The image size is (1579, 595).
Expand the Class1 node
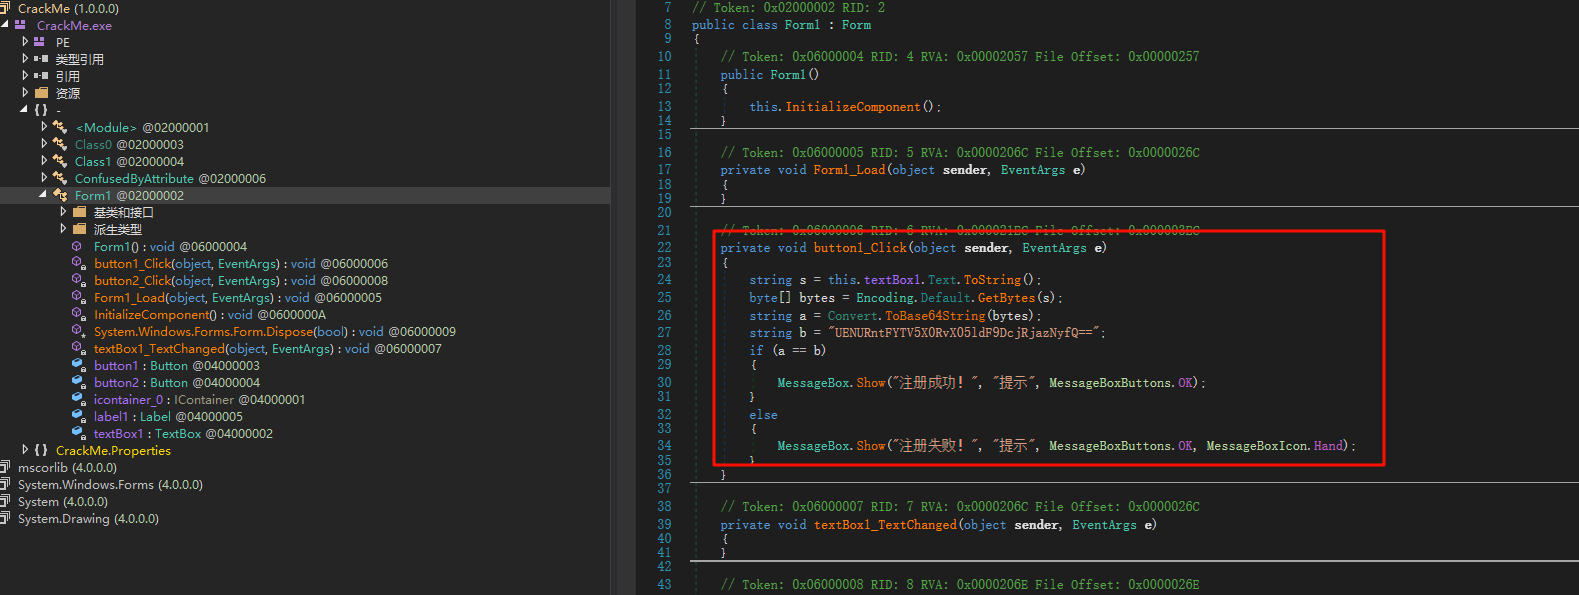44,161
